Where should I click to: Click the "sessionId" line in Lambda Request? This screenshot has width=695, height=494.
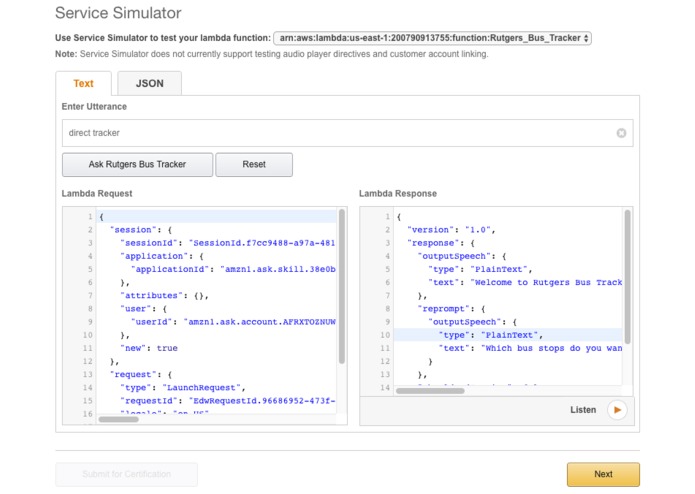tap(228, 243)
